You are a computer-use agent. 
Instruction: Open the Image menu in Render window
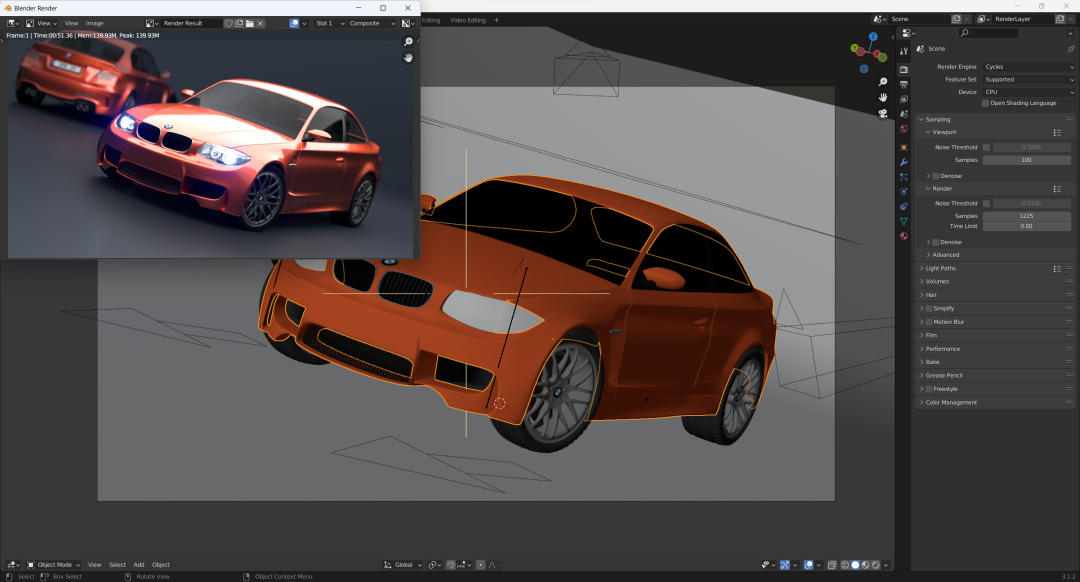[x=94, y=23]
